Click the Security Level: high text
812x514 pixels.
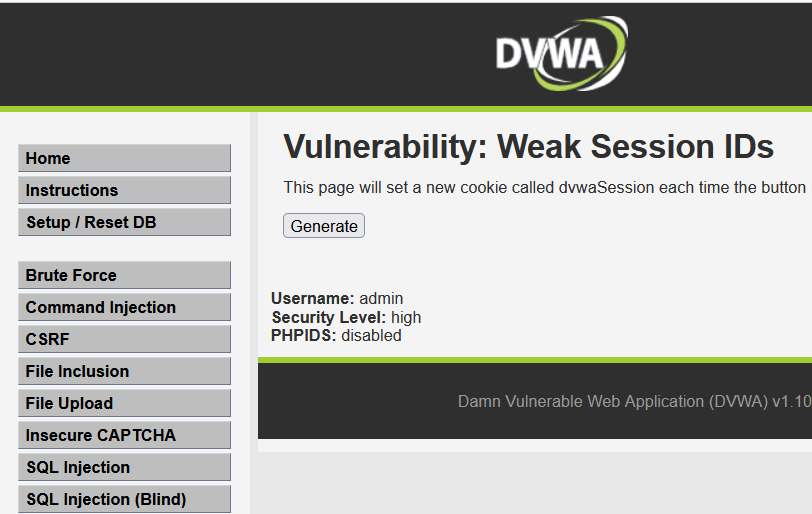click(x=346, y=317)
